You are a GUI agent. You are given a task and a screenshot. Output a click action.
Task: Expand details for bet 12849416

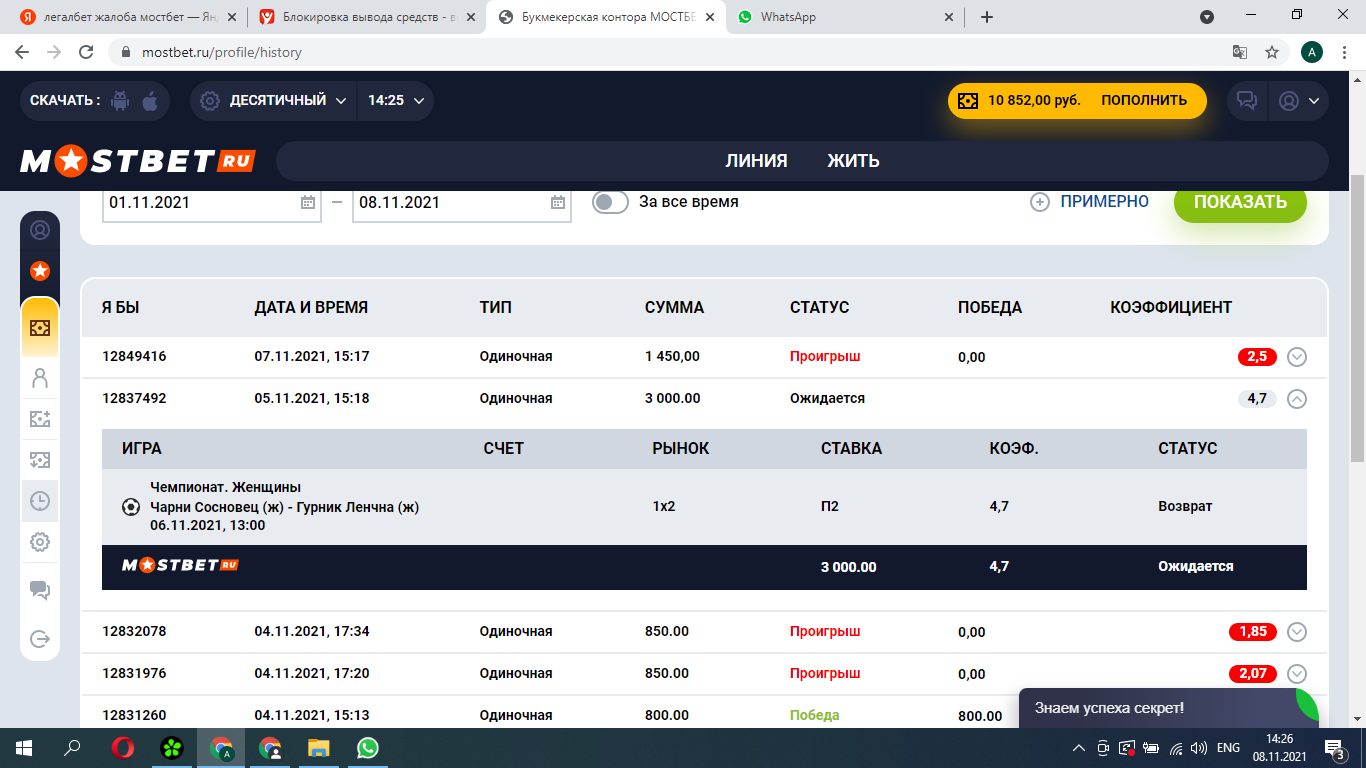(x=1297, y=357)
